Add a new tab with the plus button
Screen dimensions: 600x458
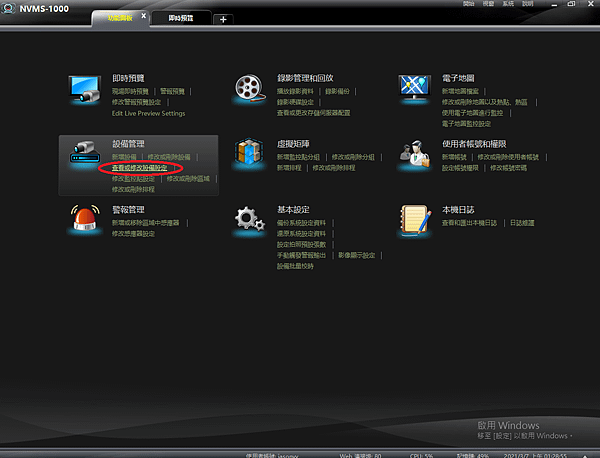pyautogui.click(x=223, y=19)
